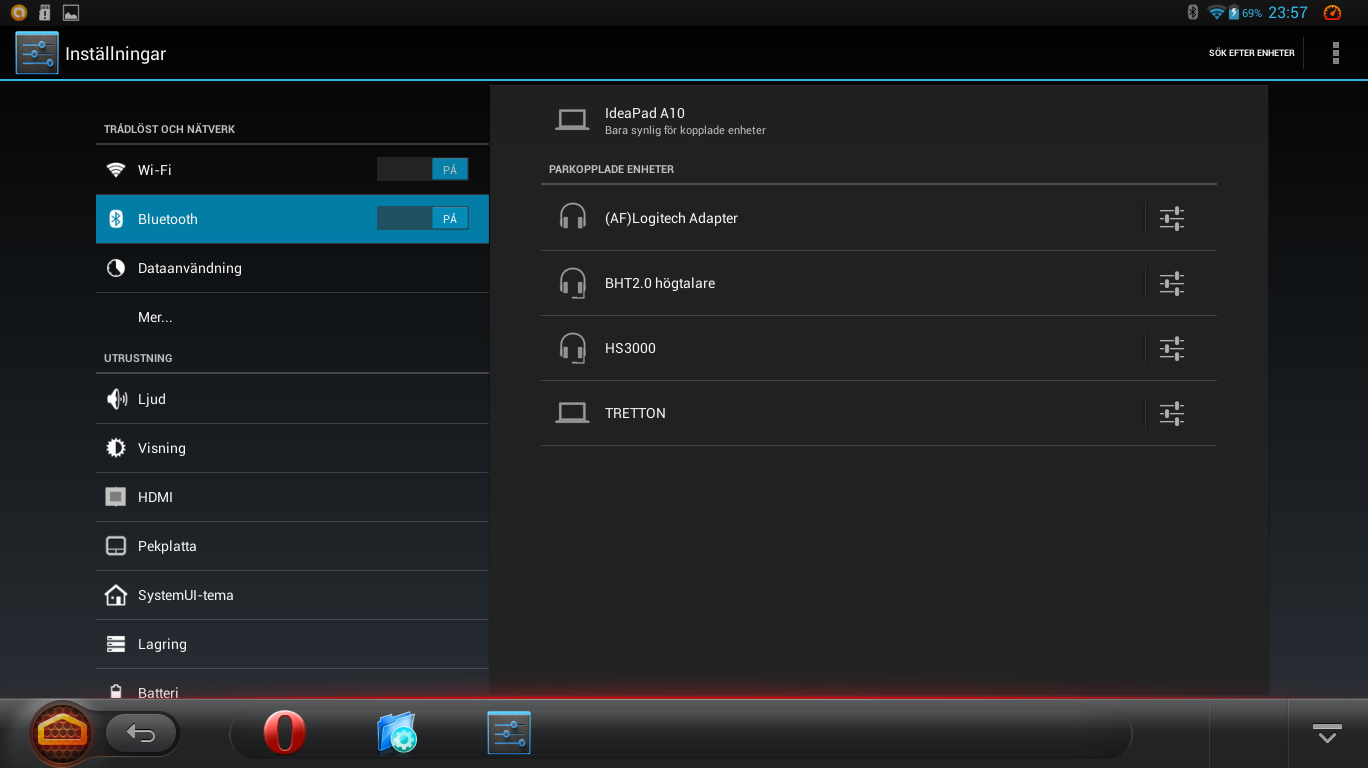Screen dimensions: 1368x768
Task: Click the (AF)Logitech Adapter headphone icon
Action: click(x=573, y=218)
